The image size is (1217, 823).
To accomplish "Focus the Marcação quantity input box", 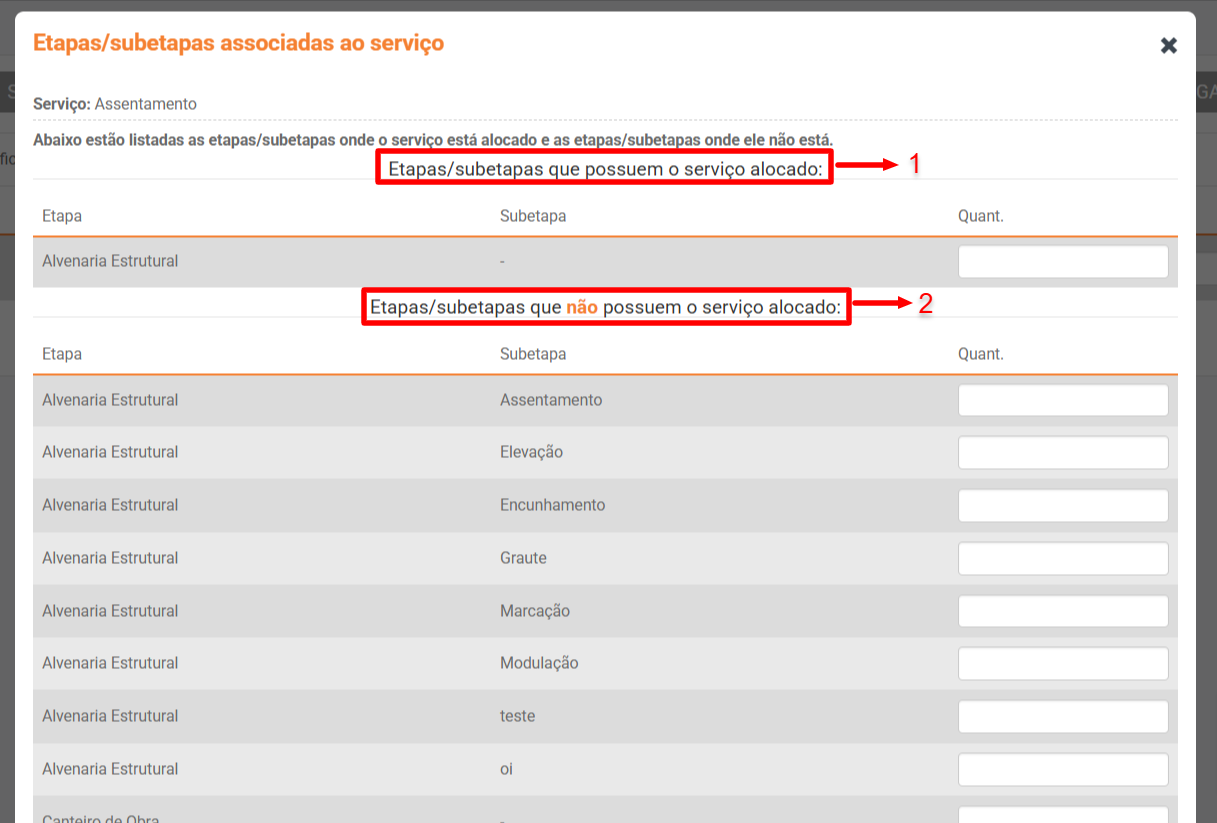I will tap(1062, 611).
